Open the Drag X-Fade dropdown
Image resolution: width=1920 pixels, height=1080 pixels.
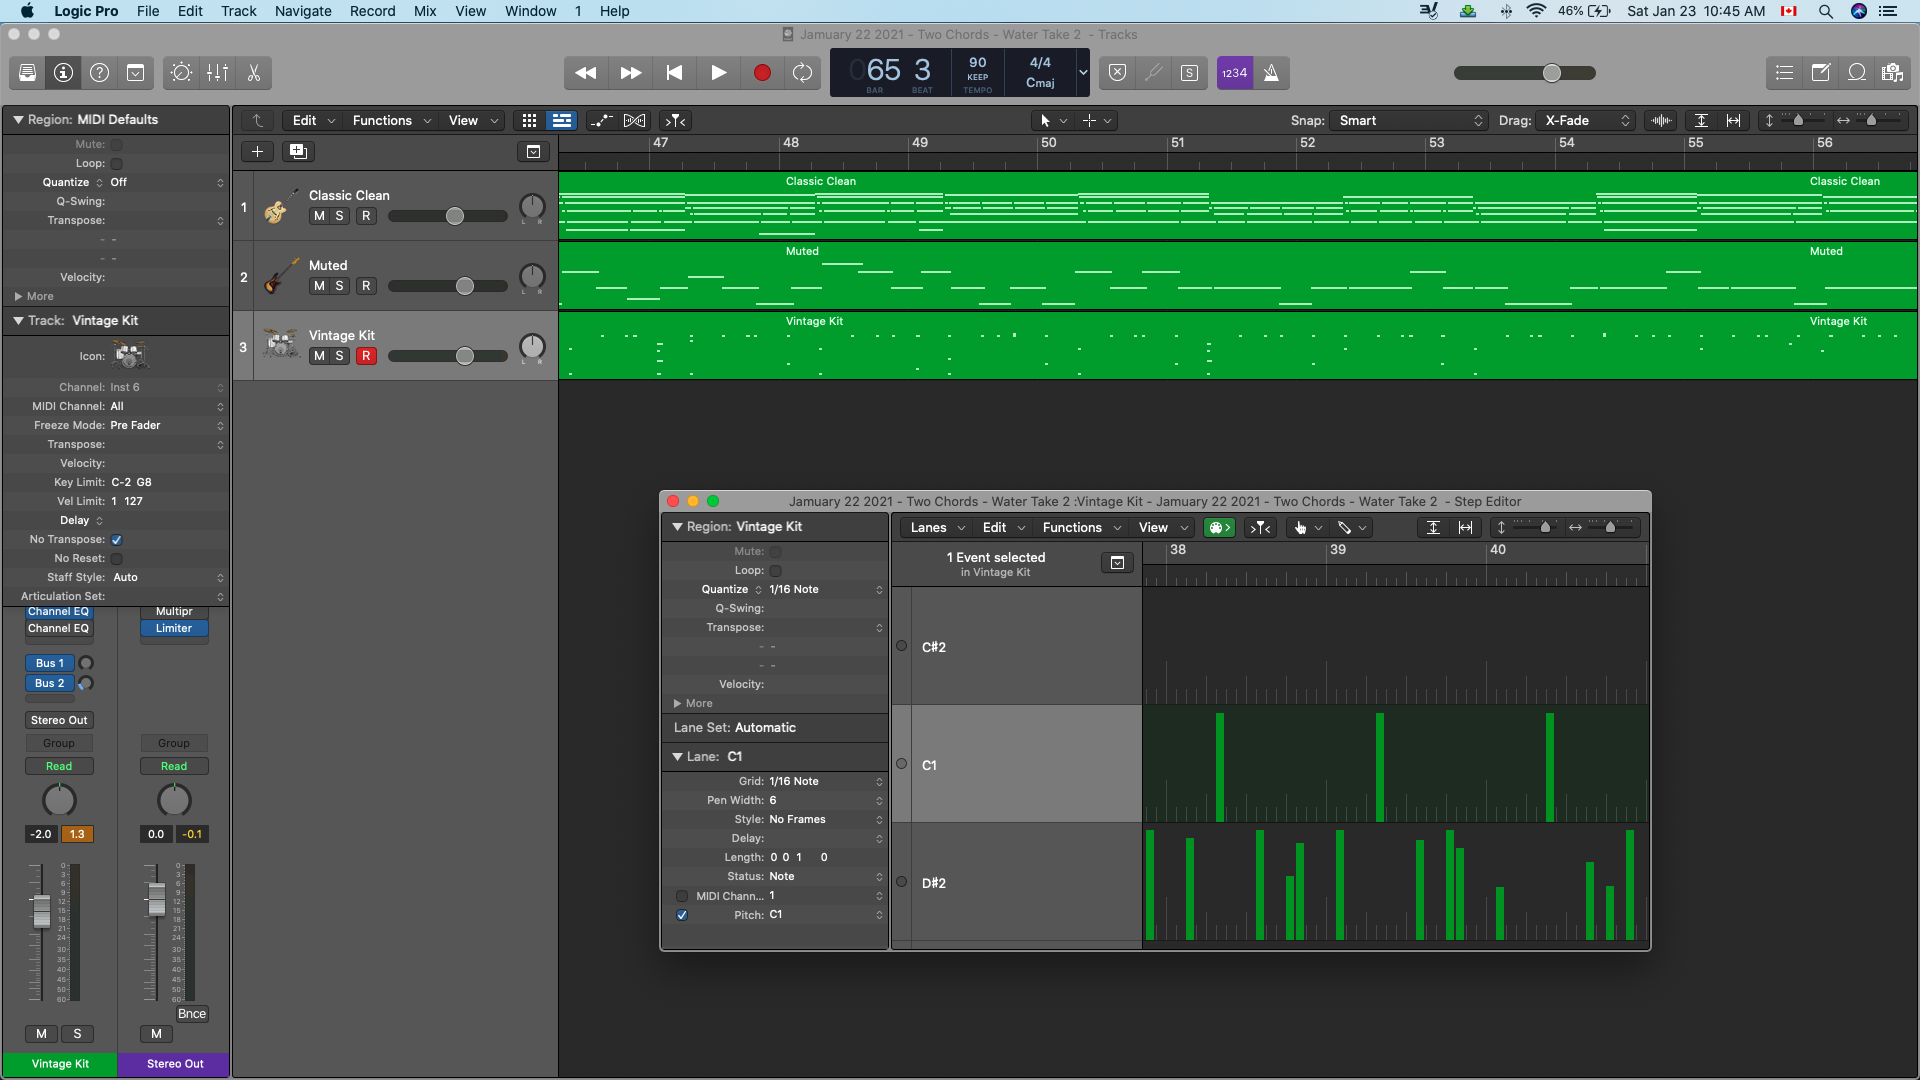point(1586,121)
